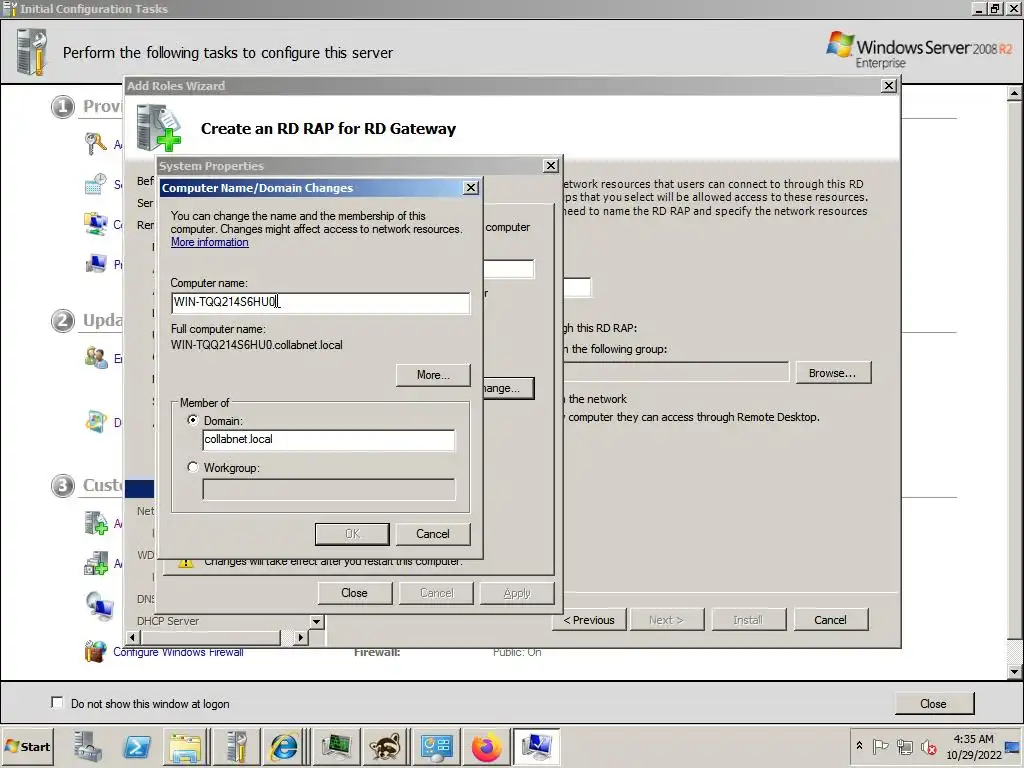This screenshot has height=768, width=1024.
Task: Click the network tray icon
Action: coord(904,746)
